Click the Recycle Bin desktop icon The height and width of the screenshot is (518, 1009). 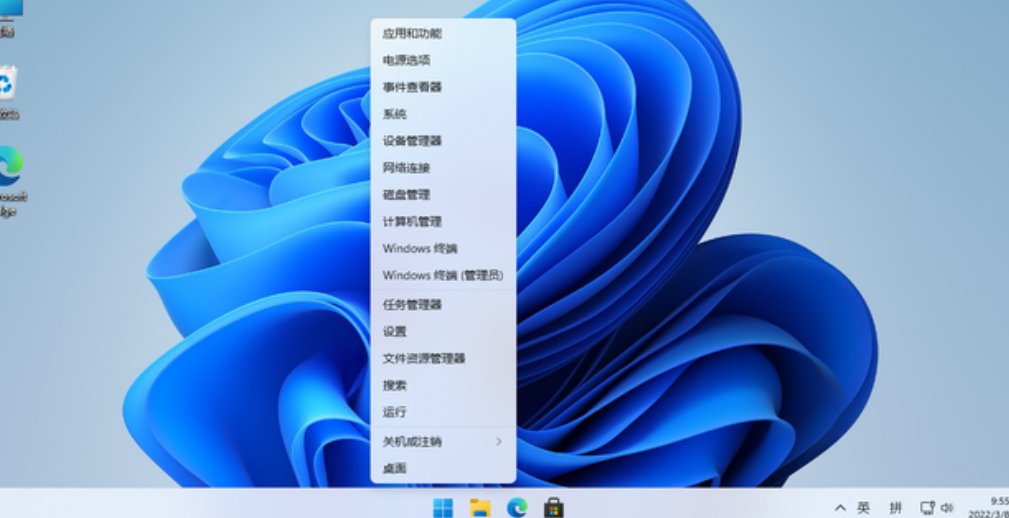point(8,87)
